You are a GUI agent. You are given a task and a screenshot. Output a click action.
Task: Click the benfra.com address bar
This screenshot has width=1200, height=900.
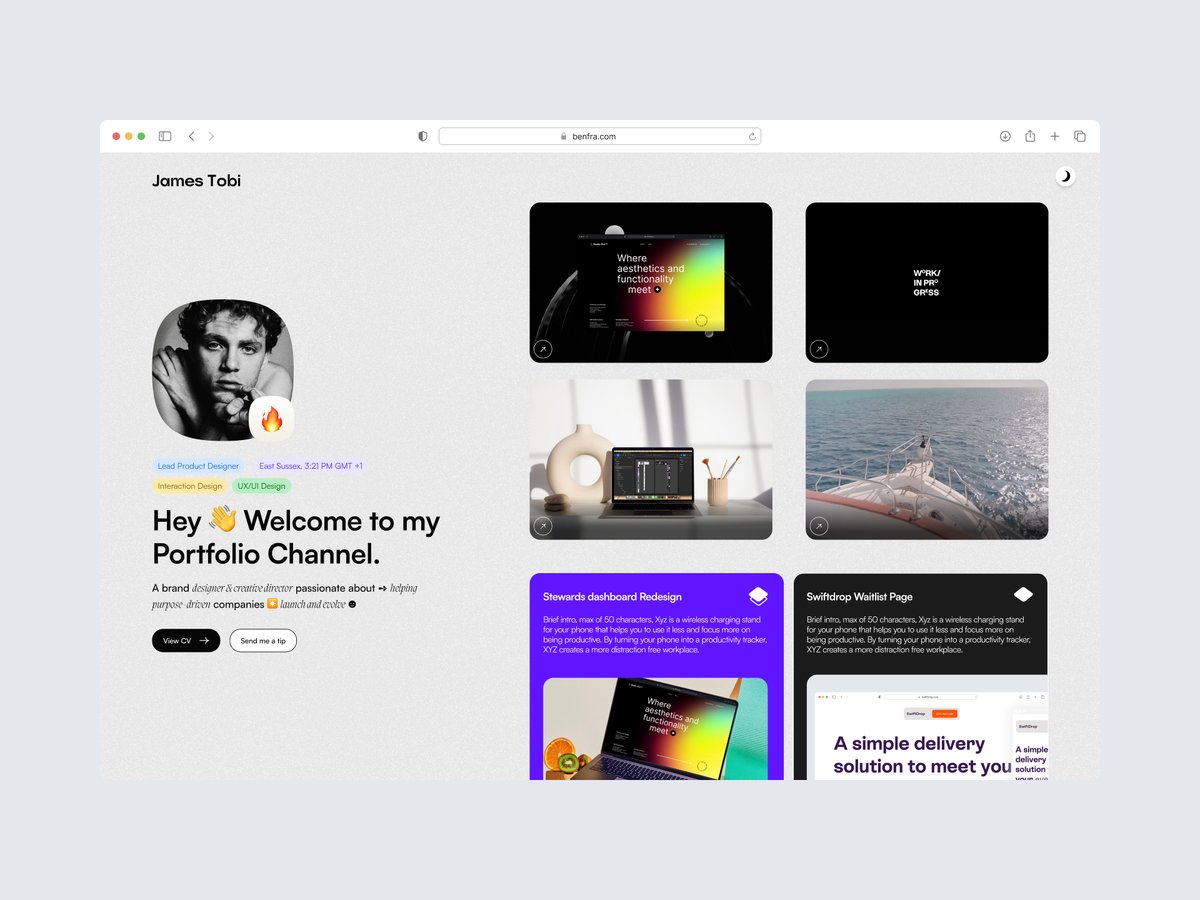point(600,136)
